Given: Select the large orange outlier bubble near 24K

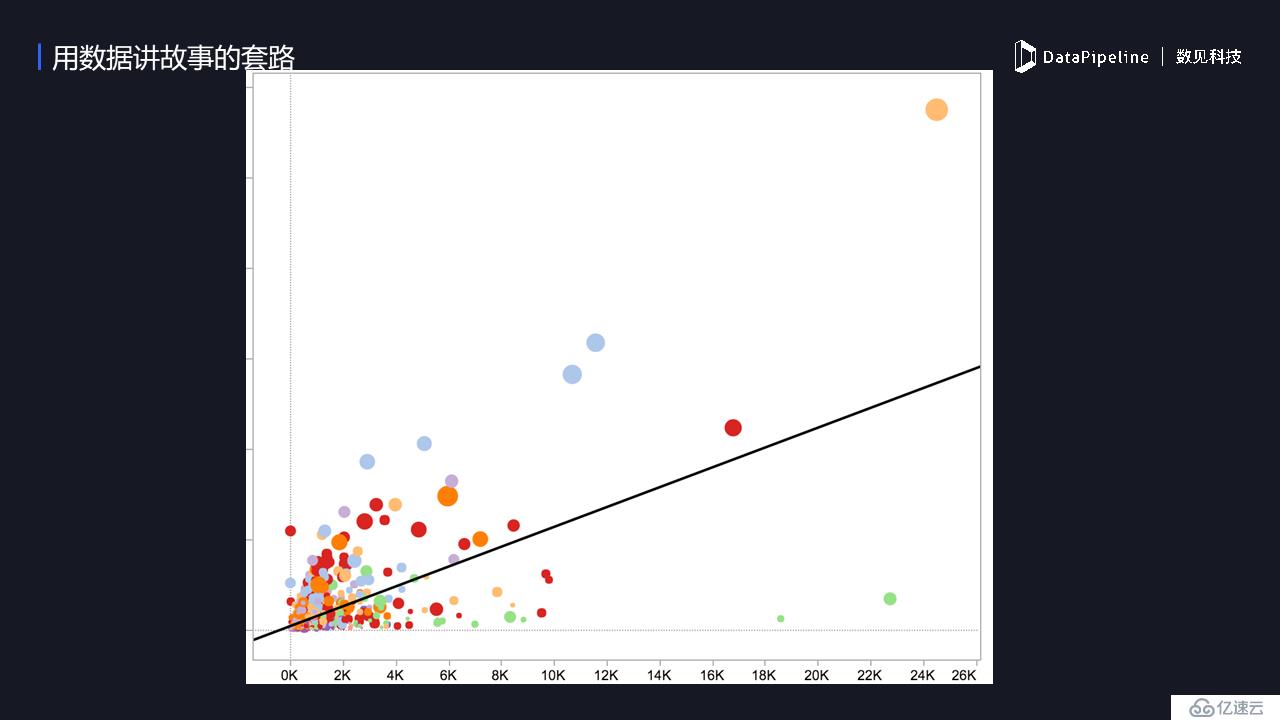Looking at the screenshot, I should (x=936, y=110).
